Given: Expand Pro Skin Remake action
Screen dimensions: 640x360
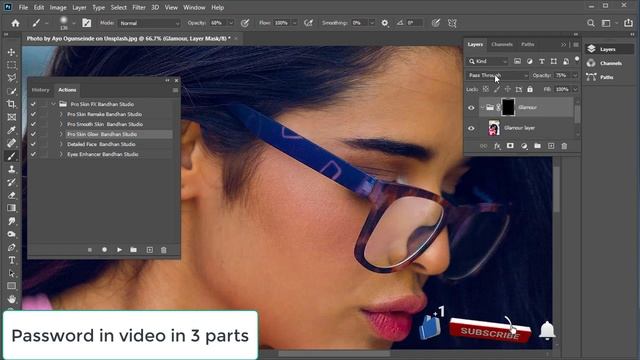Looking at the screenshot, I should [61, 114].
